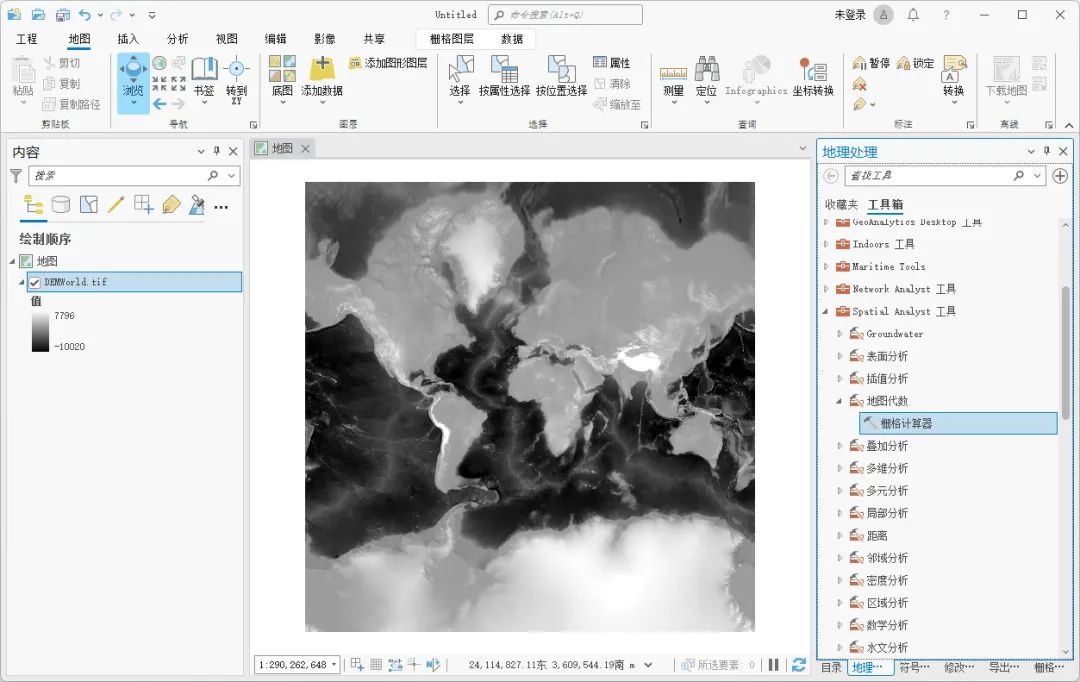Click the 粘贴 paste button
The width and height of the screenshot is (1080, 682).
(x=23, y=79)
